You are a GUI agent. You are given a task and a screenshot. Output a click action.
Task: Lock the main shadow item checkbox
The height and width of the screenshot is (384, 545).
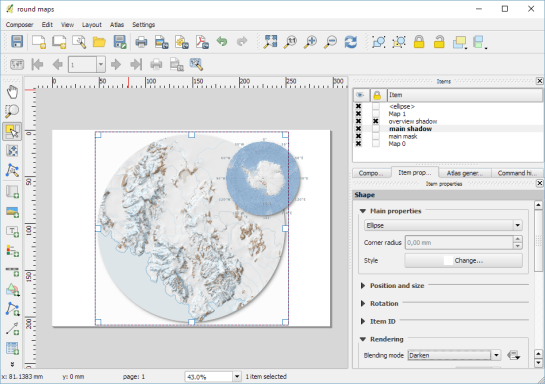pos(376,129)
